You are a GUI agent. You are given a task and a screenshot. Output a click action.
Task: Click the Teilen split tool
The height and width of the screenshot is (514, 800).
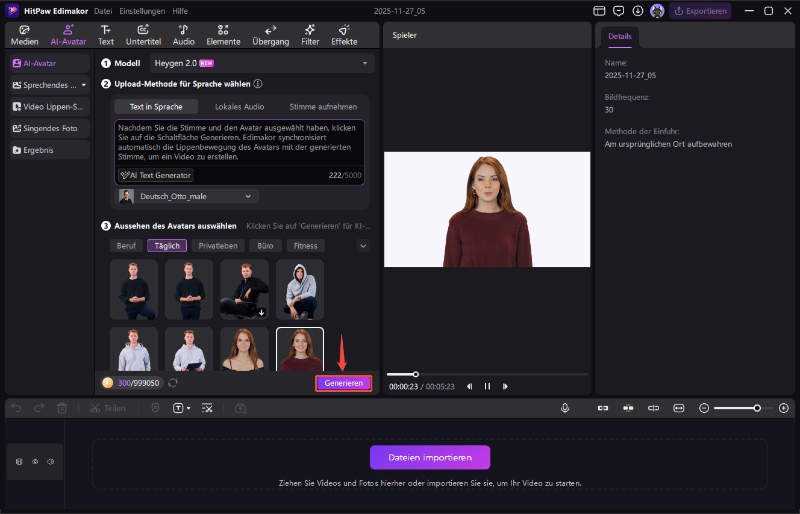(108, 408)
